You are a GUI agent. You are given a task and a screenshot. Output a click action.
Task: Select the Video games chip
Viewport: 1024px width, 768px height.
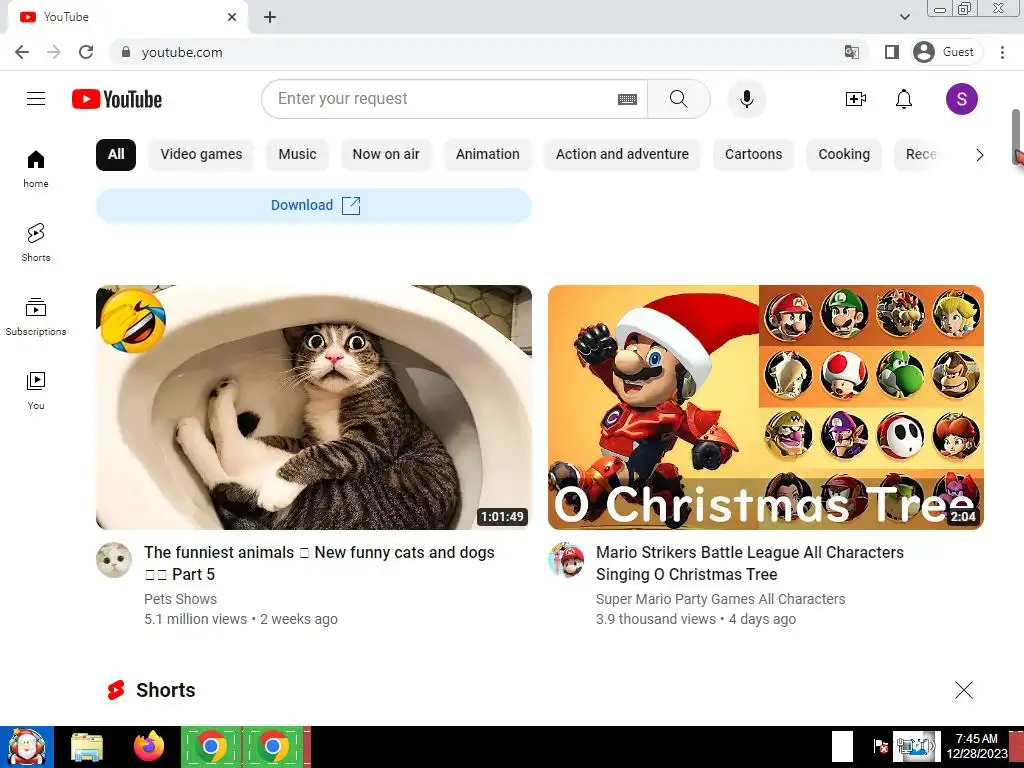pyautogui.click(x=201, y=155)
